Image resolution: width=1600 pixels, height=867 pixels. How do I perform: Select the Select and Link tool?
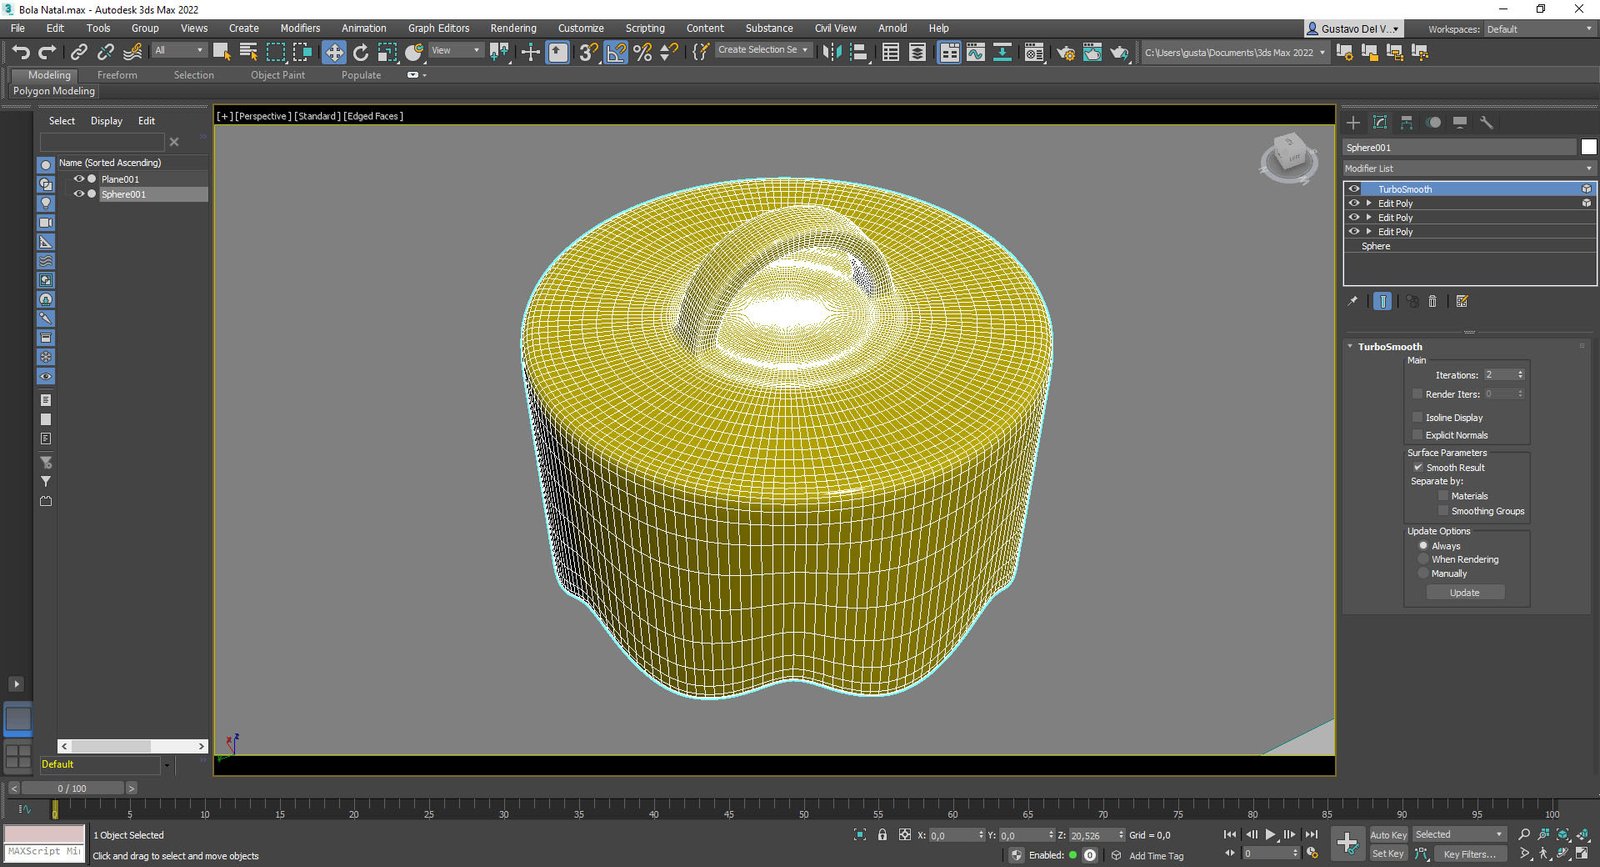[x=79, y=52]
